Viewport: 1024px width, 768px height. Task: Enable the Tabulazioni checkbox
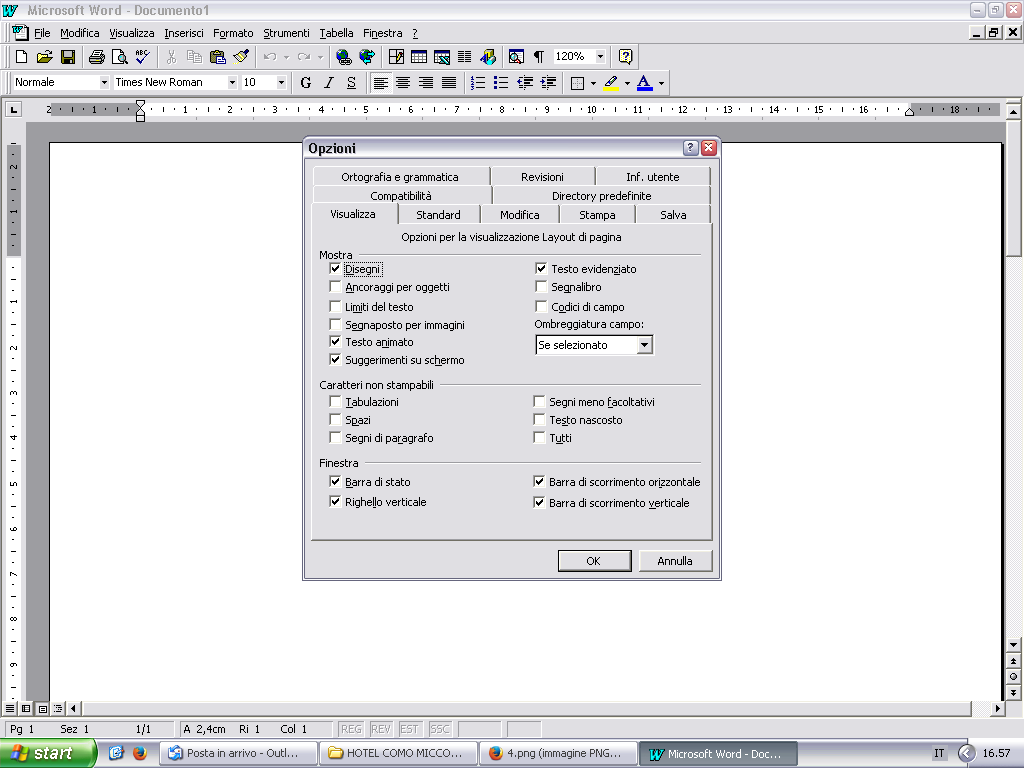[336, 402]
